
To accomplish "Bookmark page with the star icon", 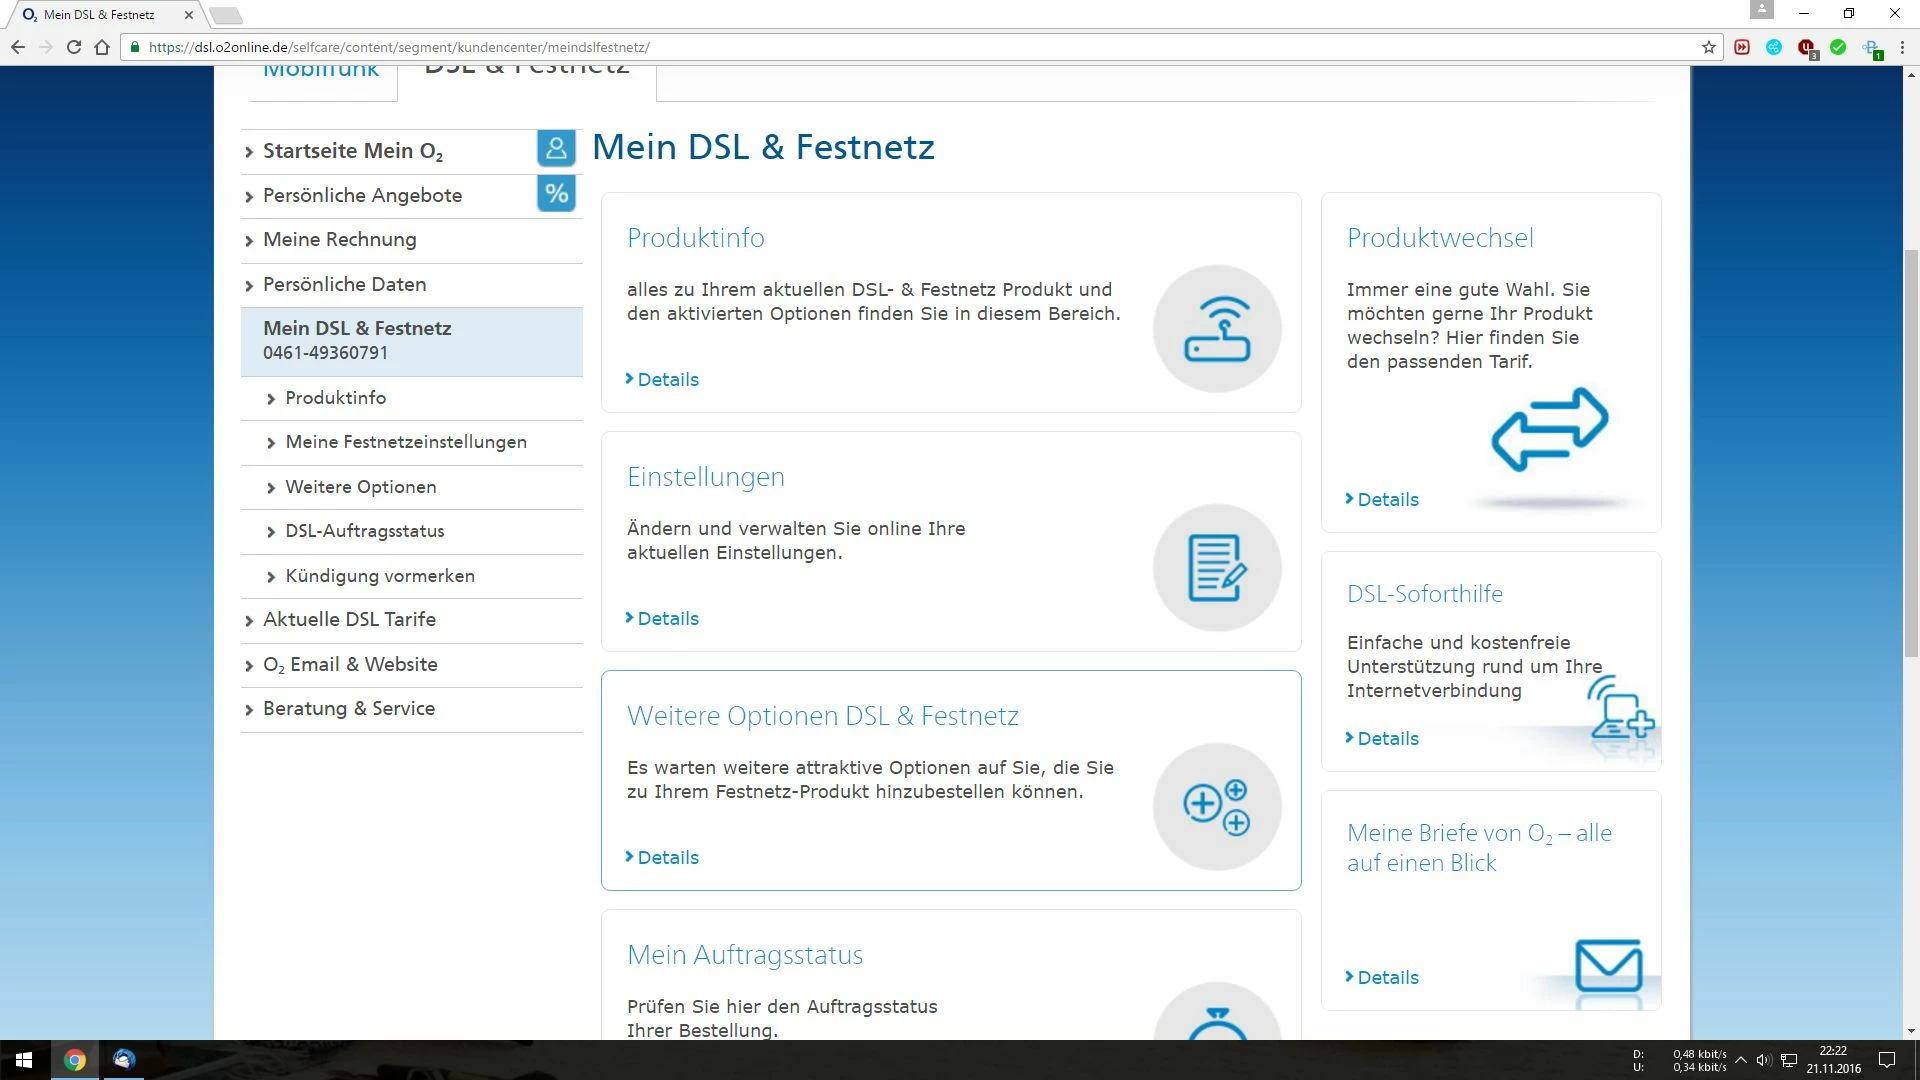I will tap(1709, 47).
